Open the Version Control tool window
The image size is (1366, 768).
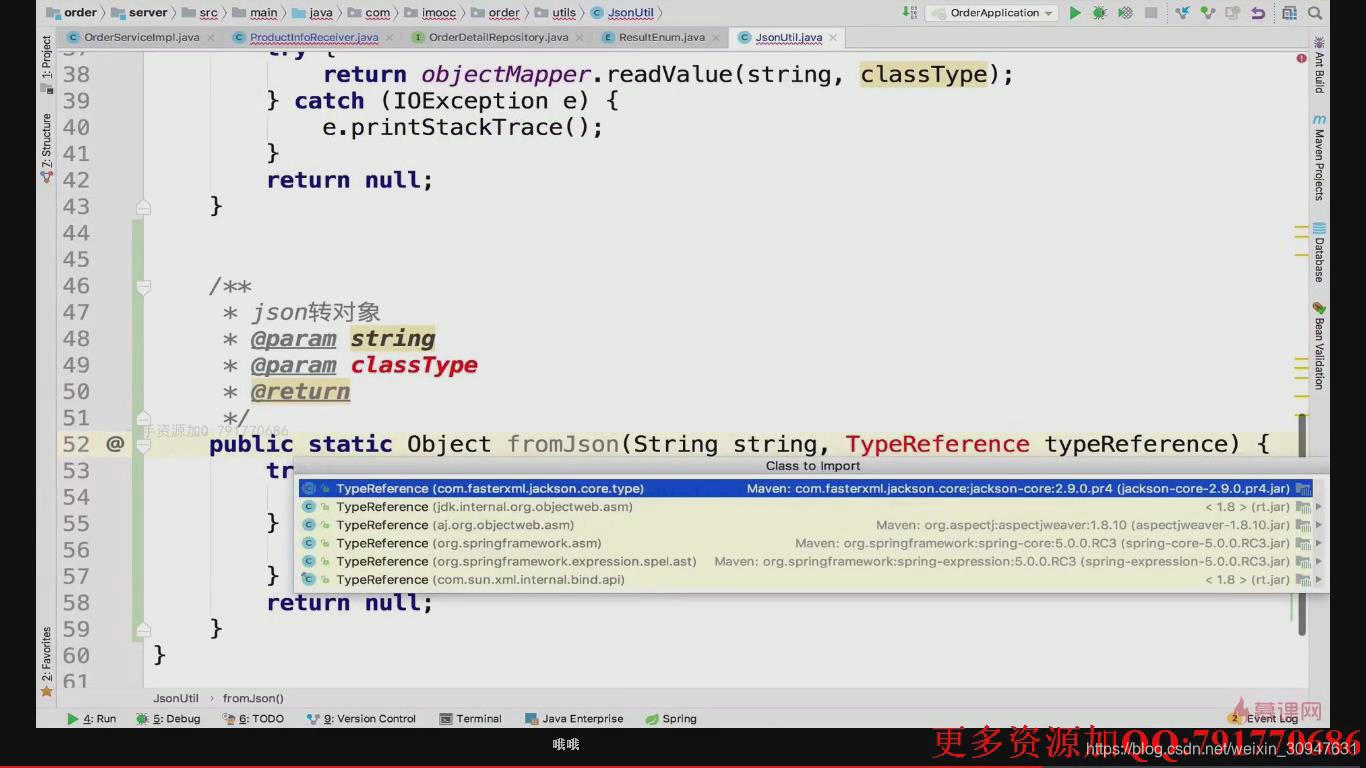click(361, 718)
